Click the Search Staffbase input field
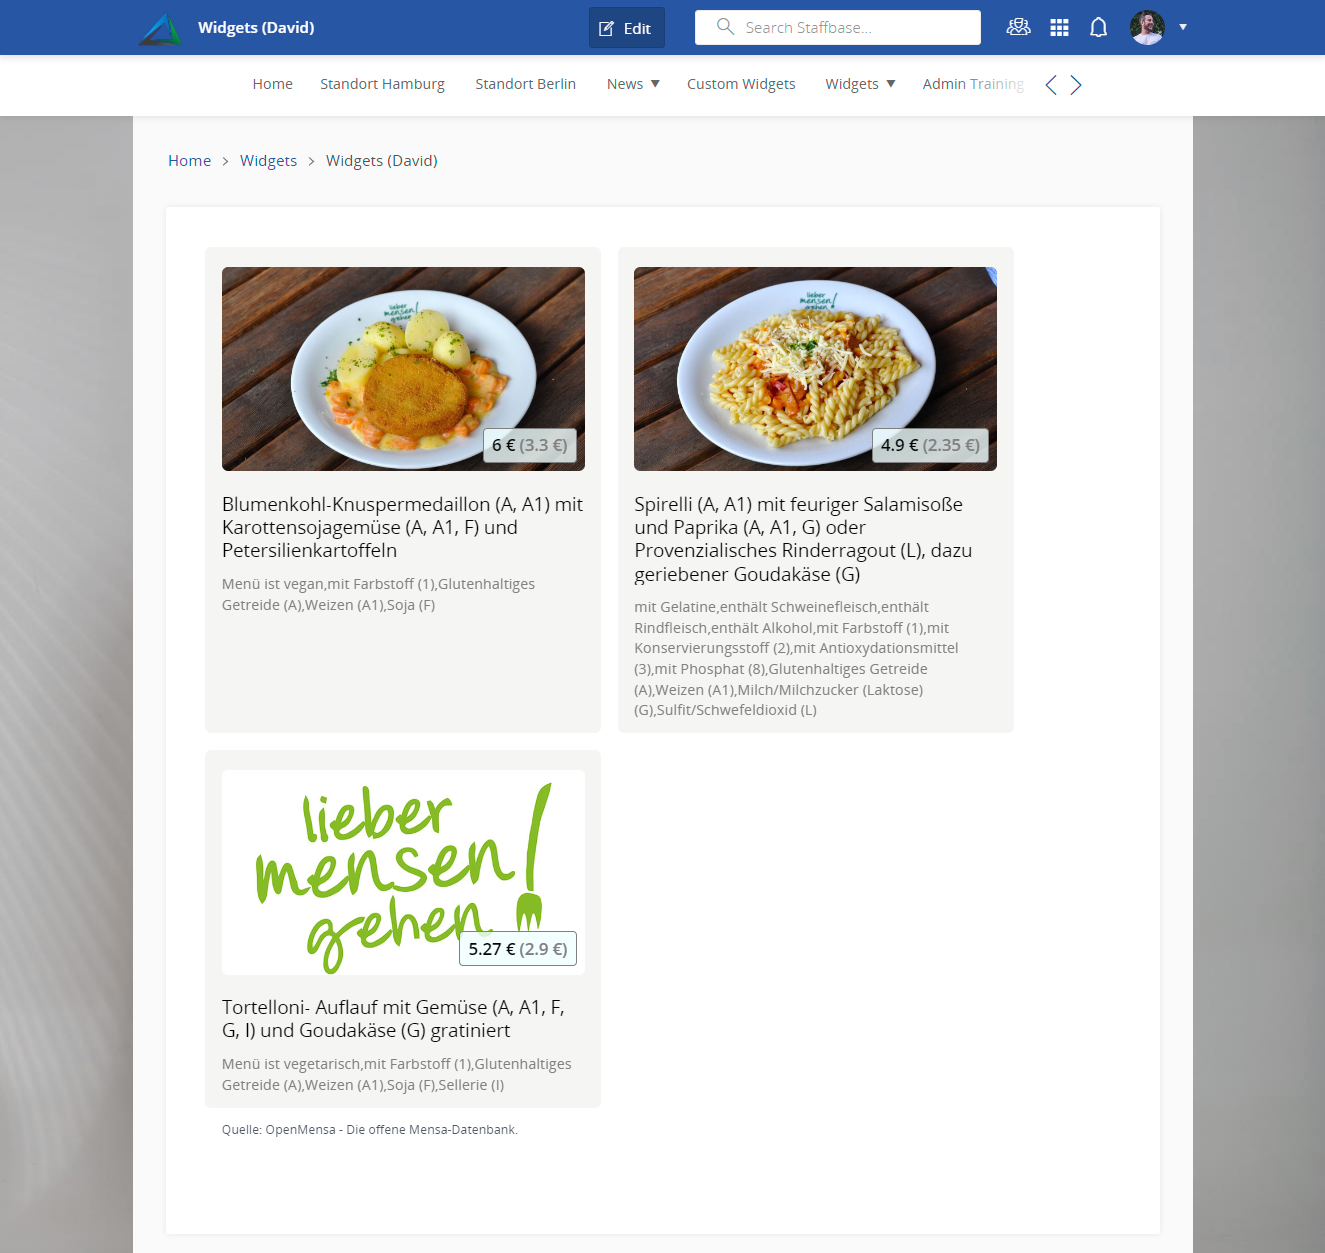The height and width of the screenshot is (1253, 1325). (850, 27)
